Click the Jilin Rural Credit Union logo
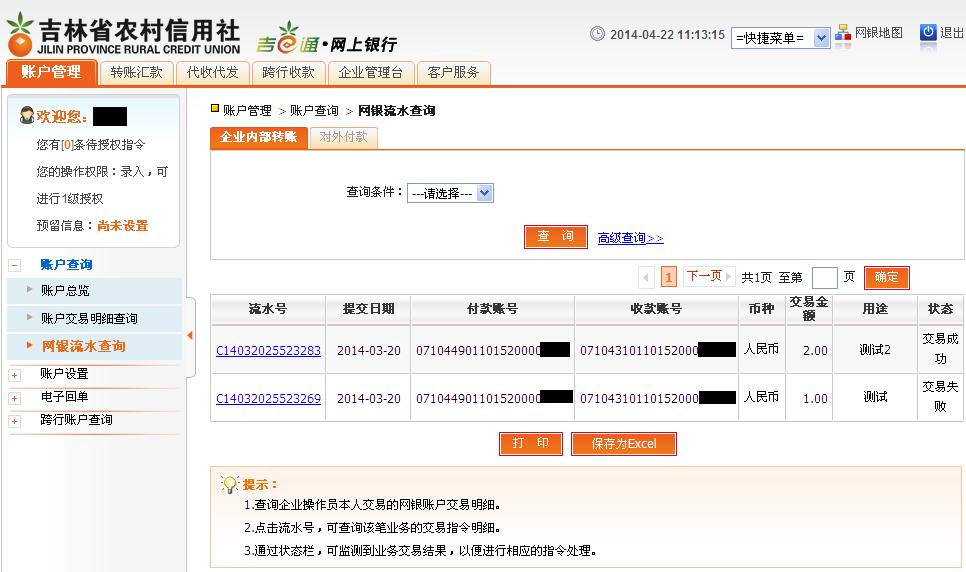Viewport: 966px width, 572px height. 123,35
